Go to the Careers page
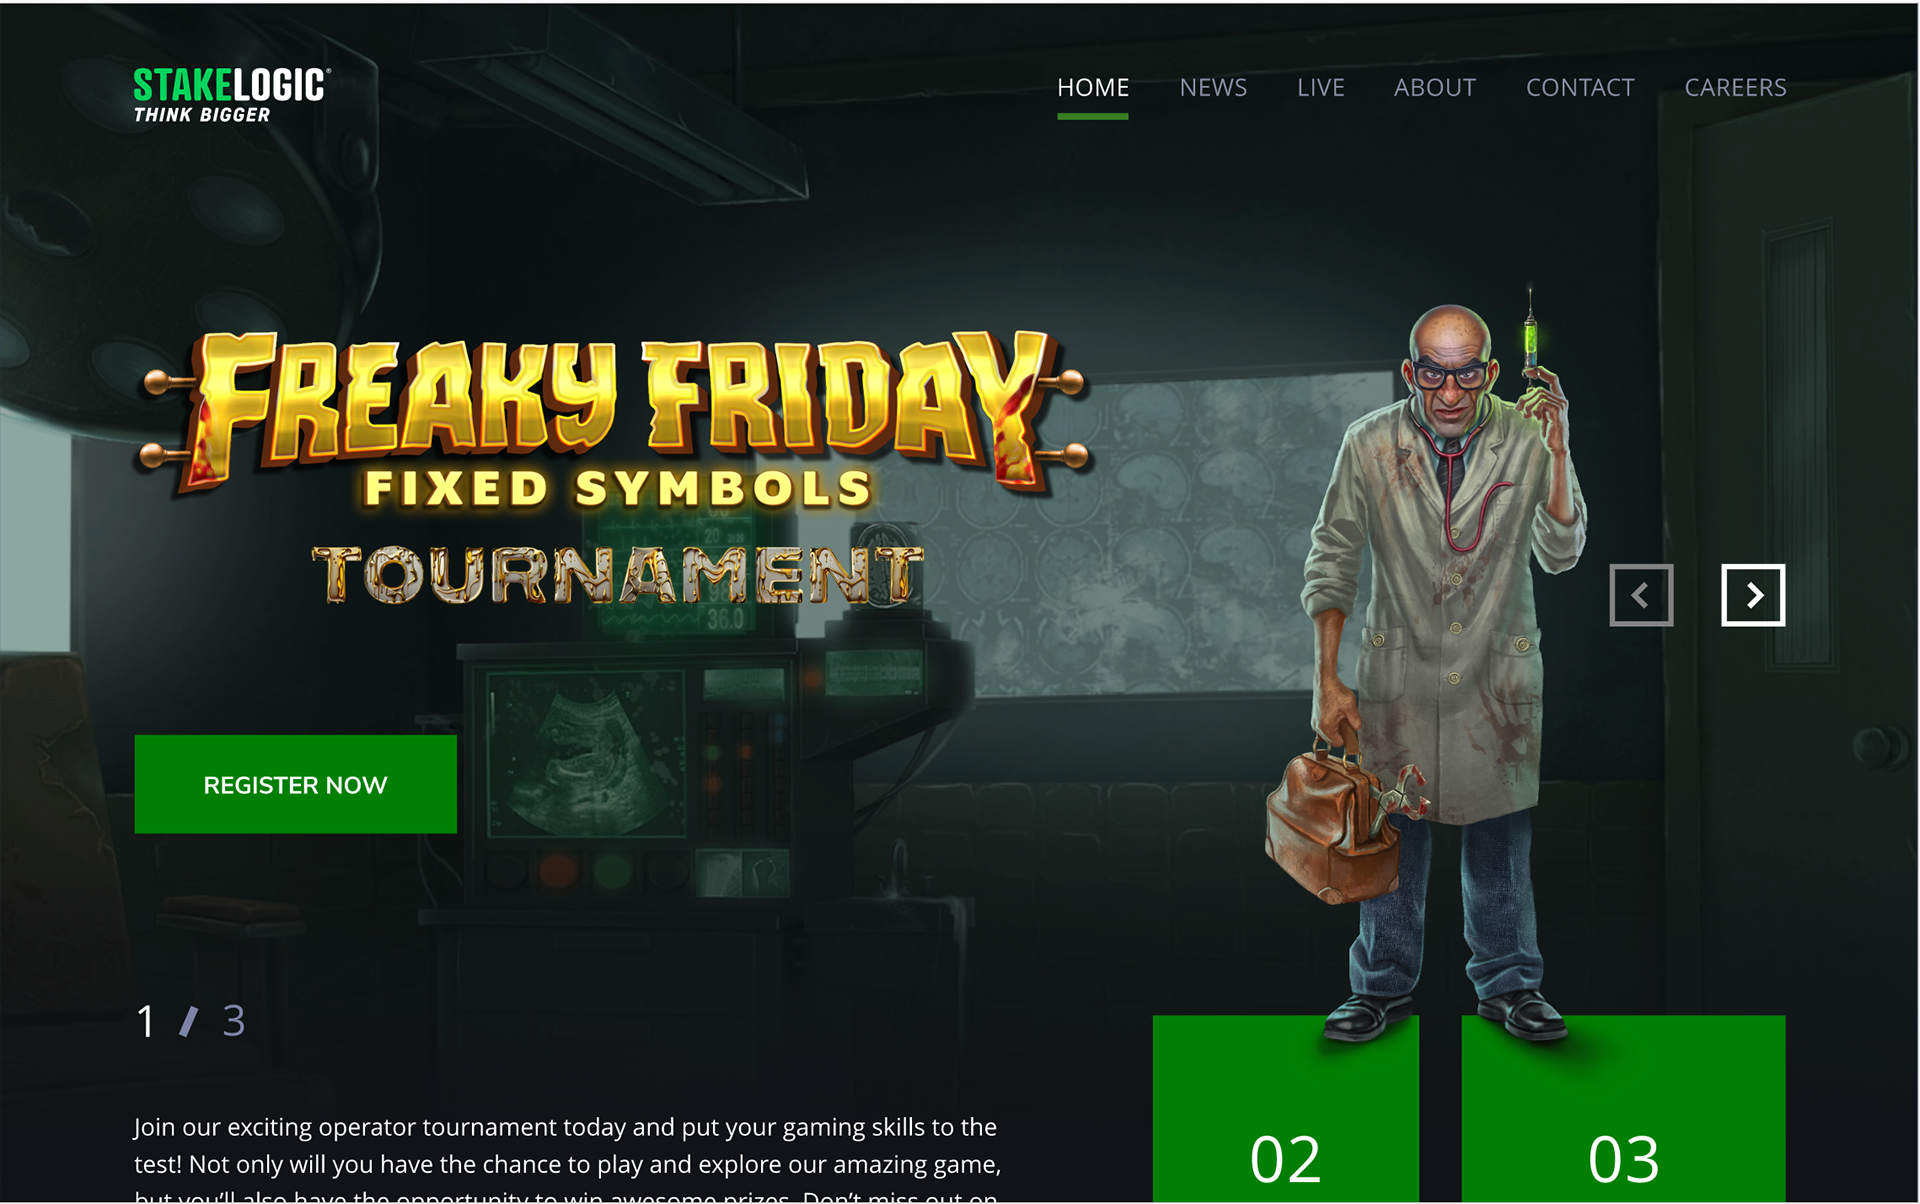Viewport: 1920px width, 1204px height. click(1735, 88)
